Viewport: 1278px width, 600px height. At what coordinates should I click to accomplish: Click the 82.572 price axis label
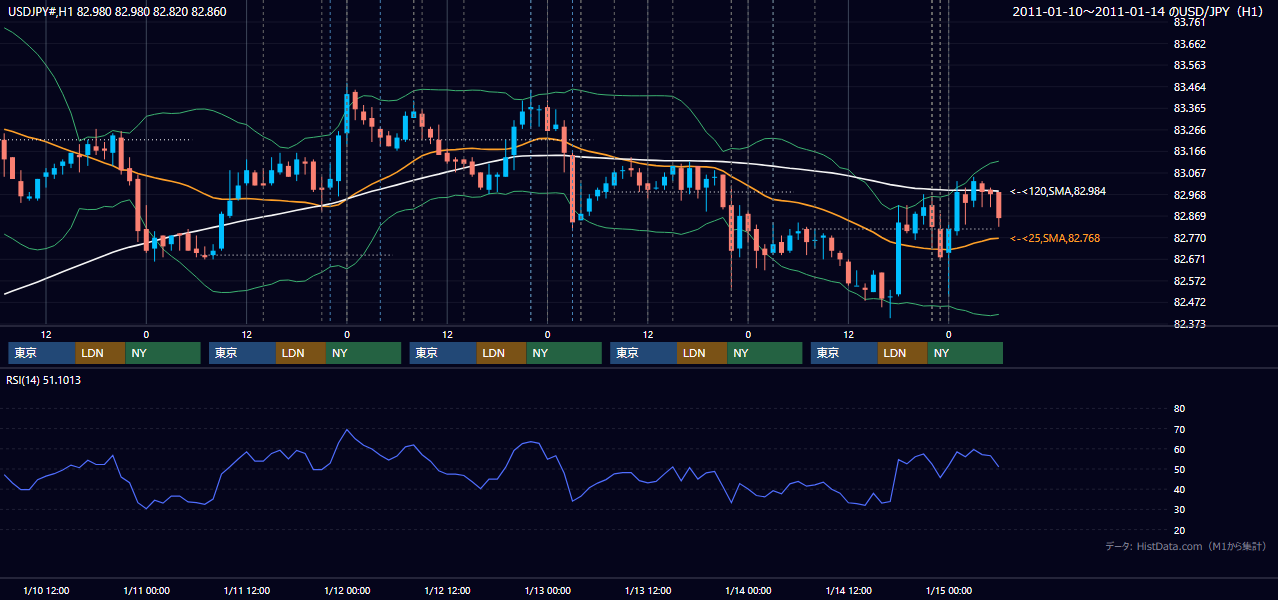[x=1190, y=281]
